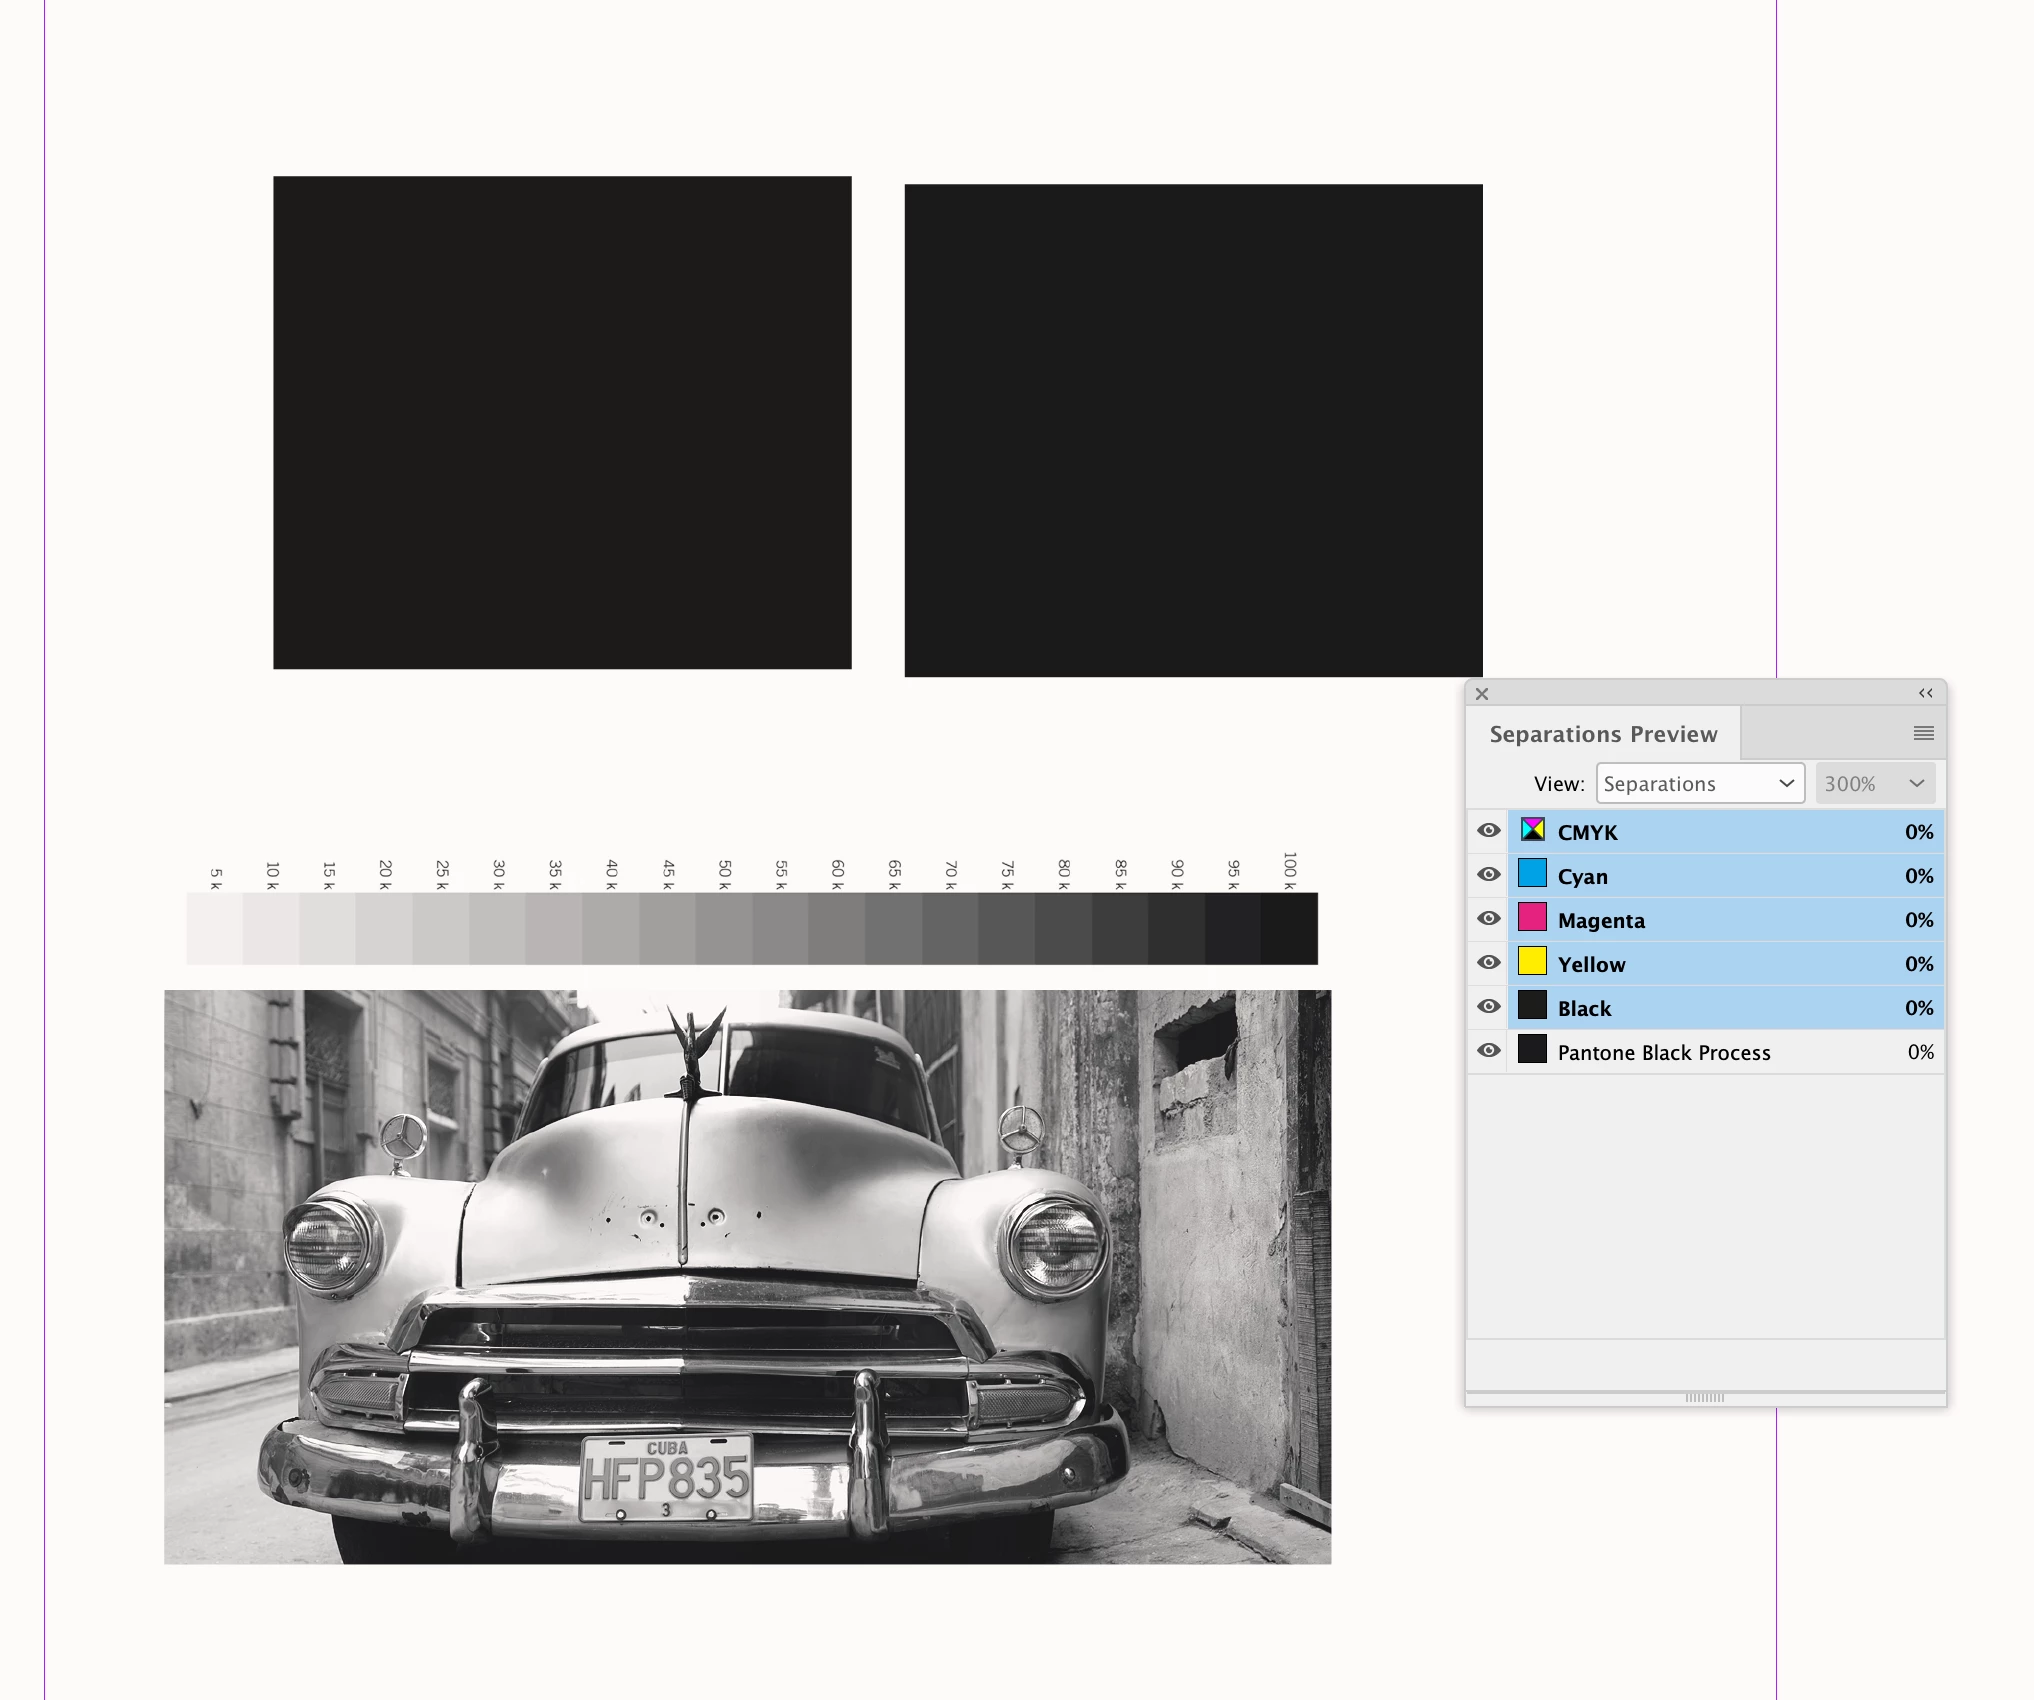Hide the Cyan separation eye icon

pos(1488,875)
